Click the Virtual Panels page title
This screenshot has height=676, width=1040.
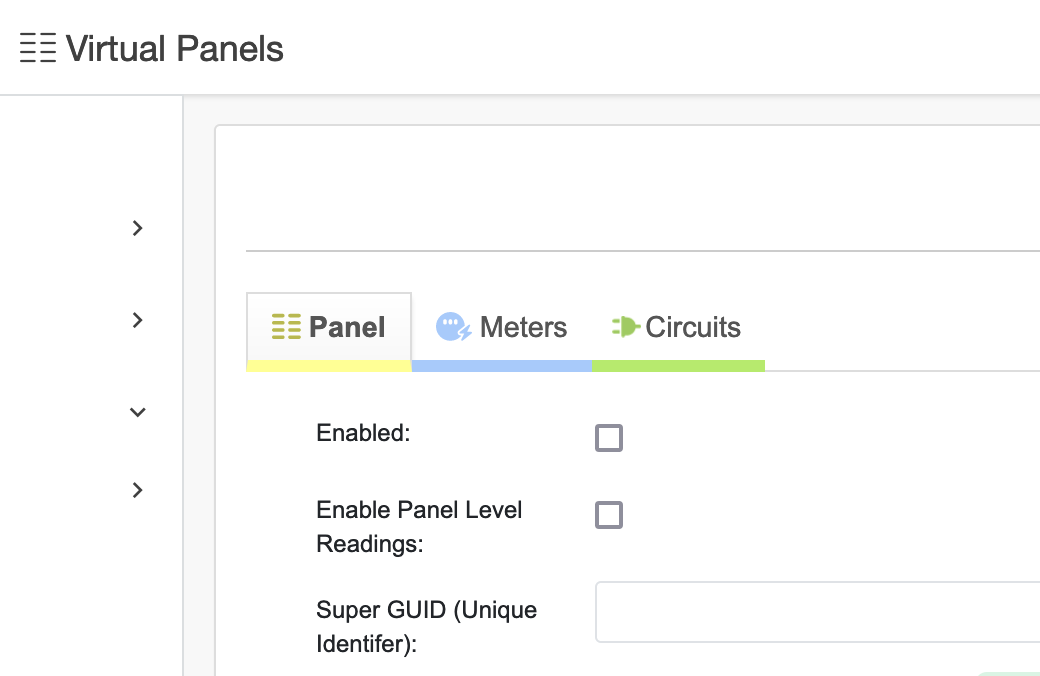[x=175, y=48]
